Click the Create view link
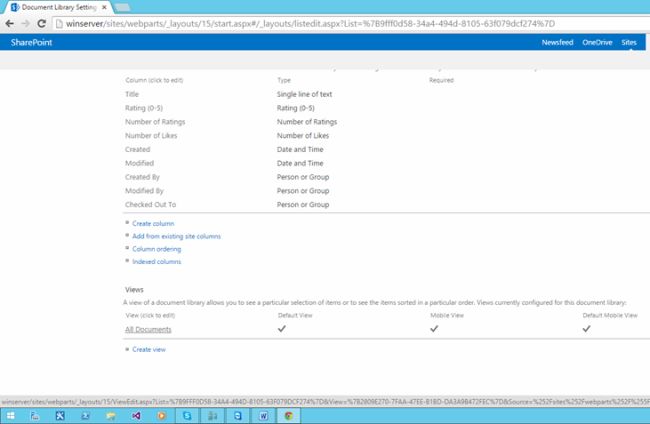The width and height of the screenshot is (650, 424). 149,349
